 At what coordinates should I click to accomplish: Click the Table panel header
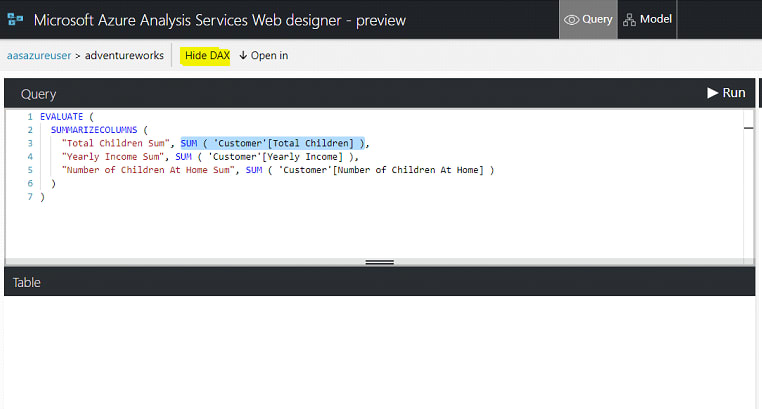tap(380, 282)
